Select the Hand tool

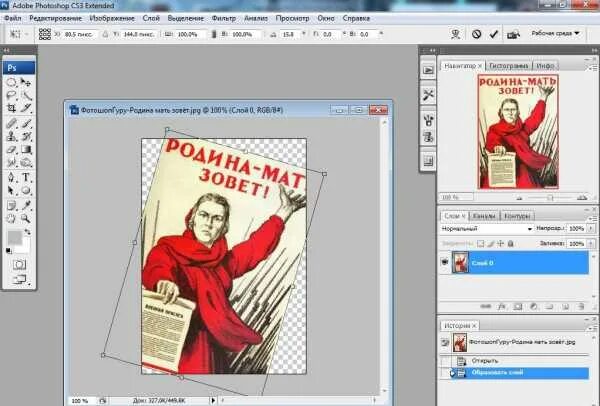click(x=11, y=218)
